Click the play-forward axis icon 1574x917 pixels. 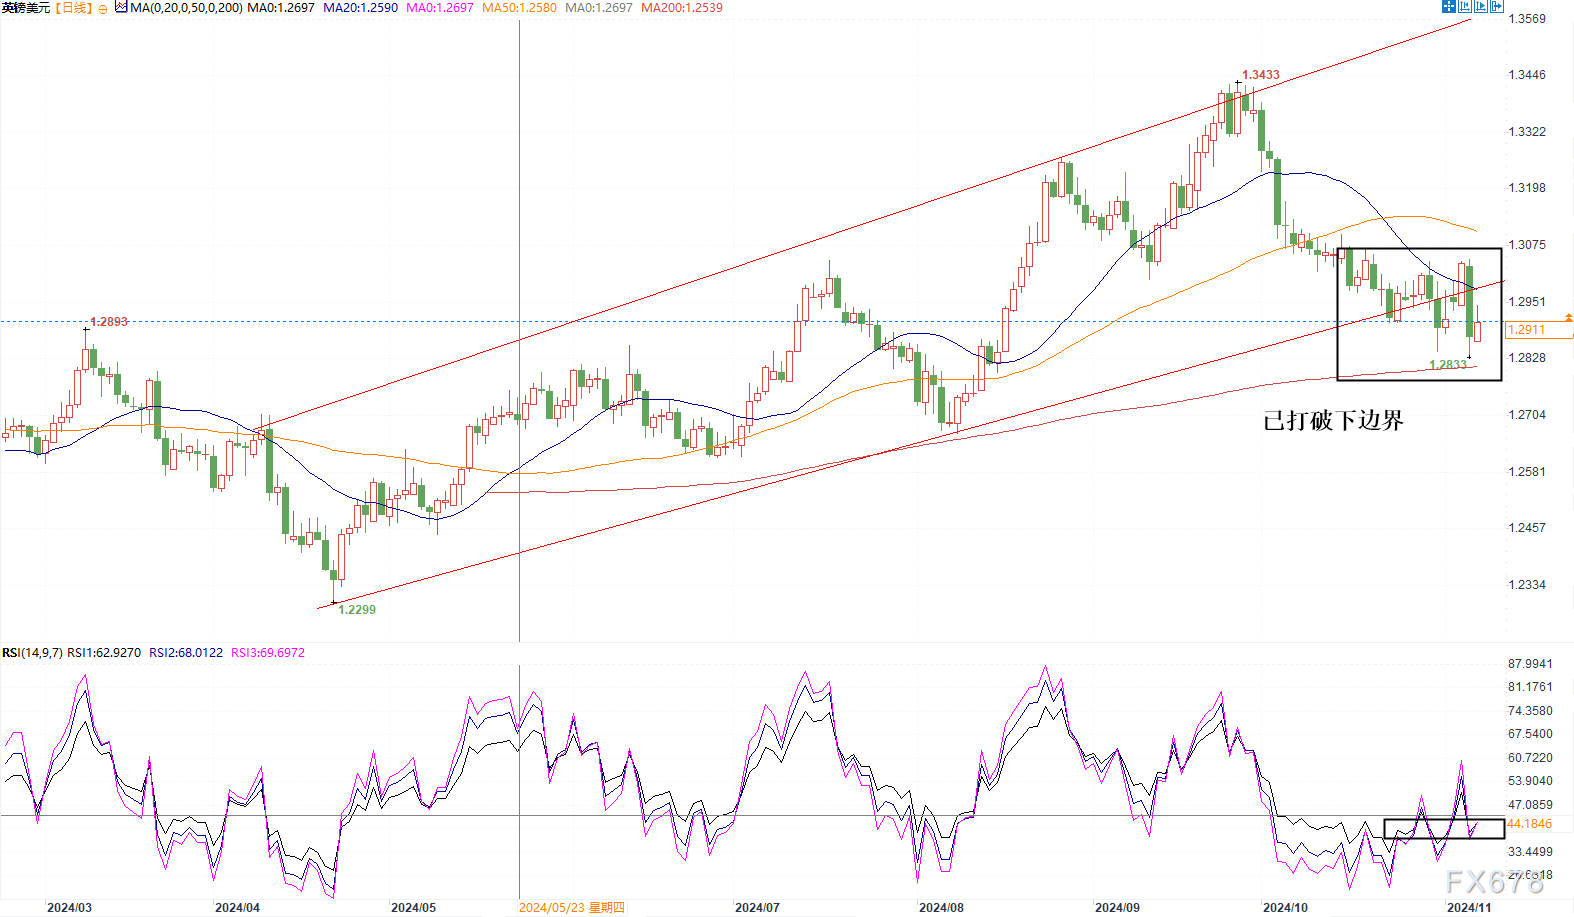1481,6
